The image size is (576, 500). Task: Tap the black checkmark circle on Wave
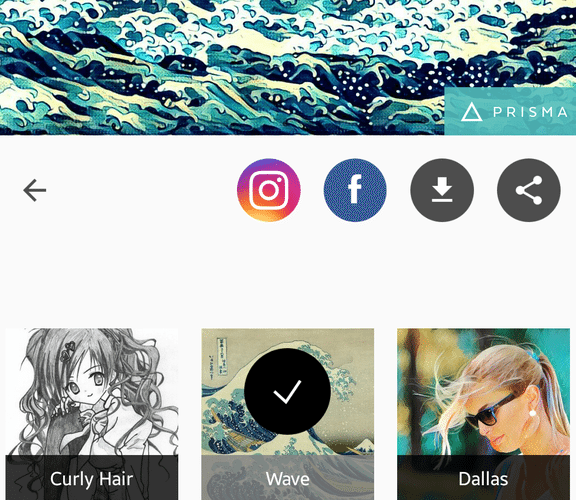pos(287,392)
